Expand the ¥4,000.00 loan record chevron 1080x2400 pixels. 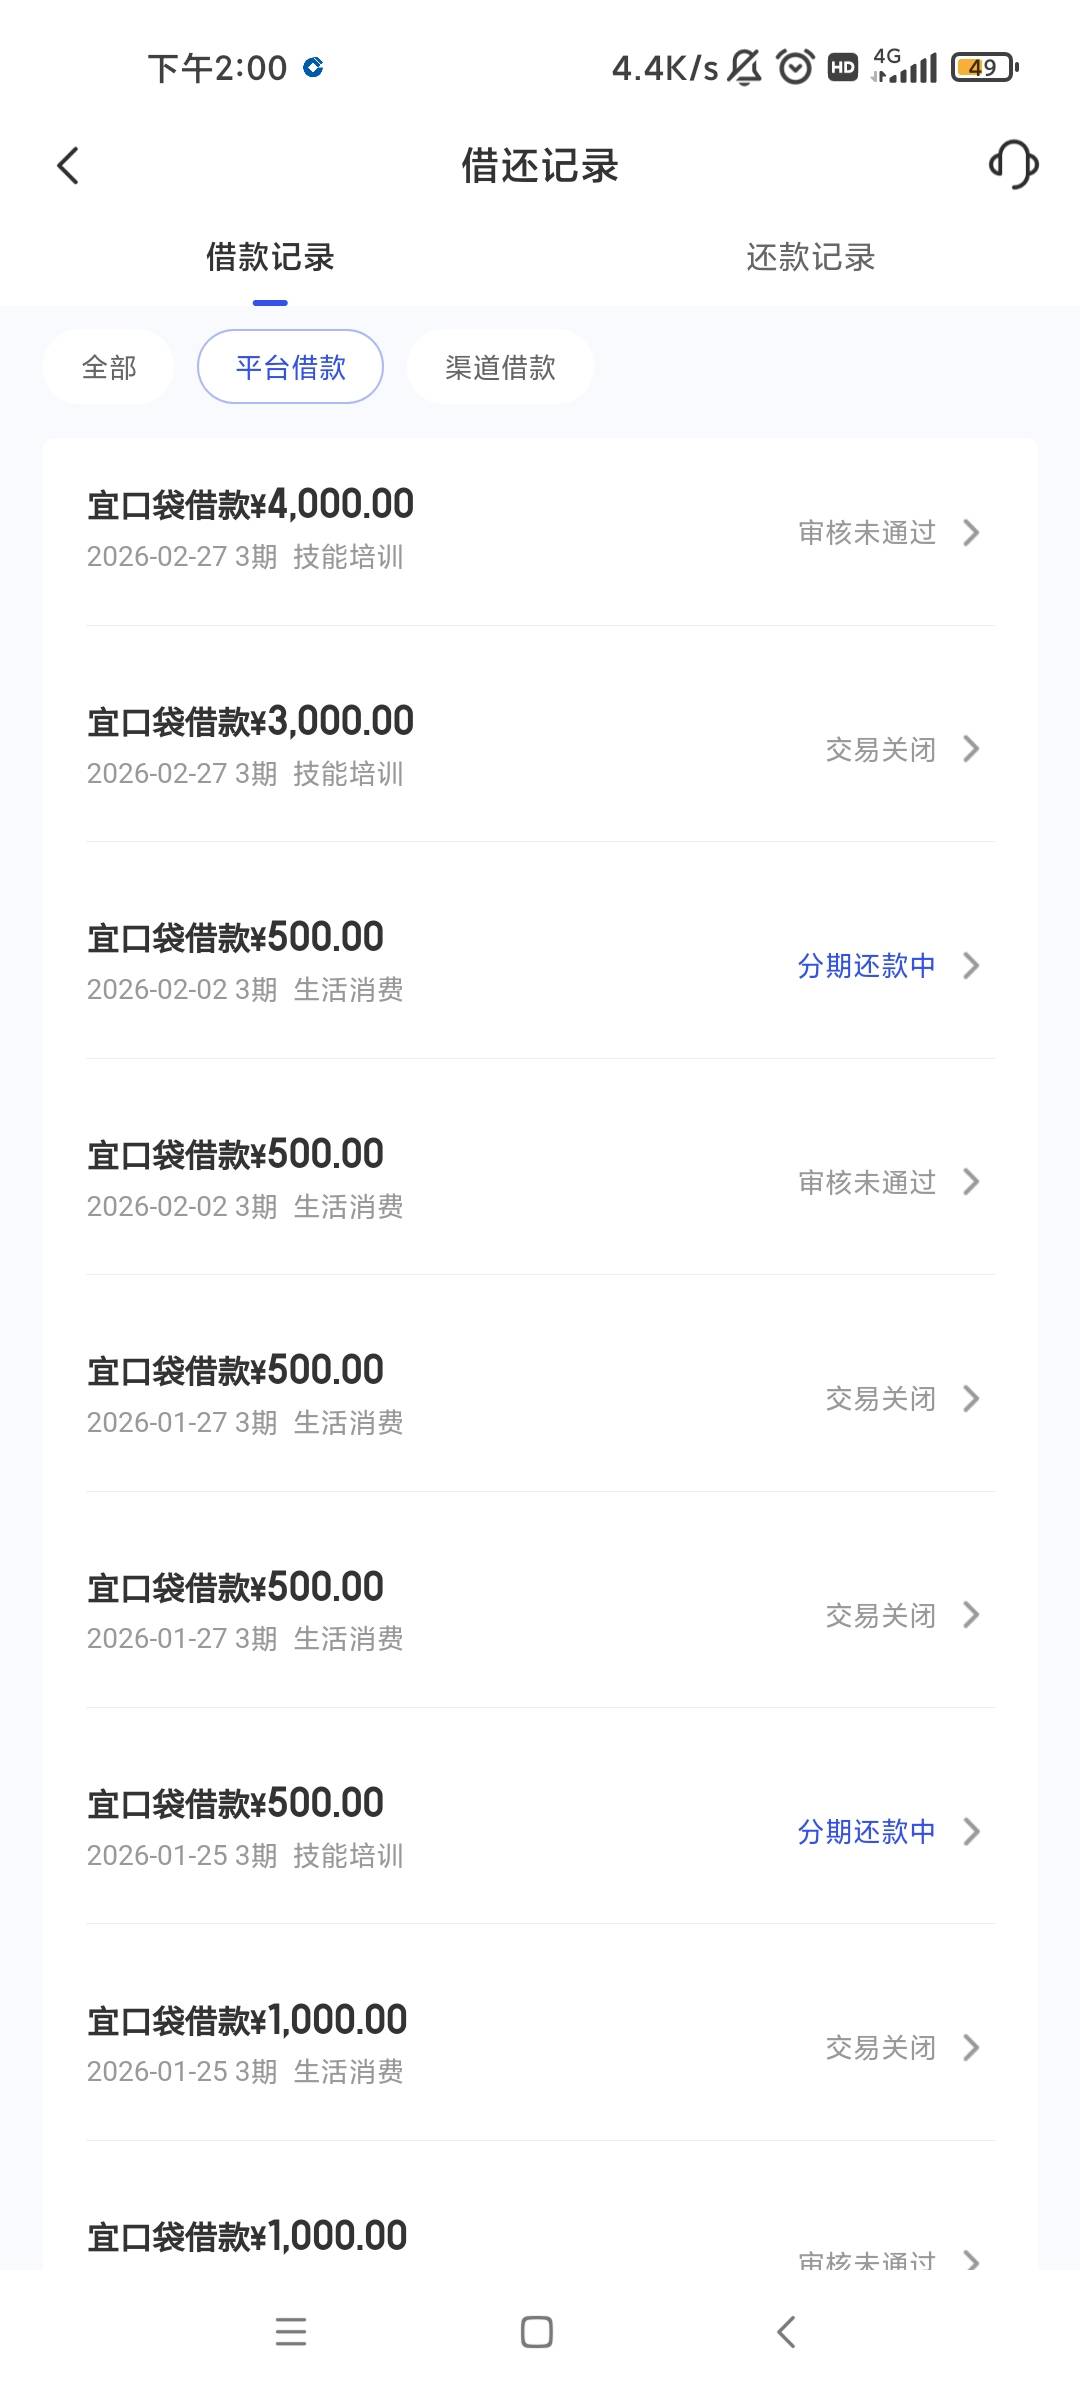click(971, 532)
